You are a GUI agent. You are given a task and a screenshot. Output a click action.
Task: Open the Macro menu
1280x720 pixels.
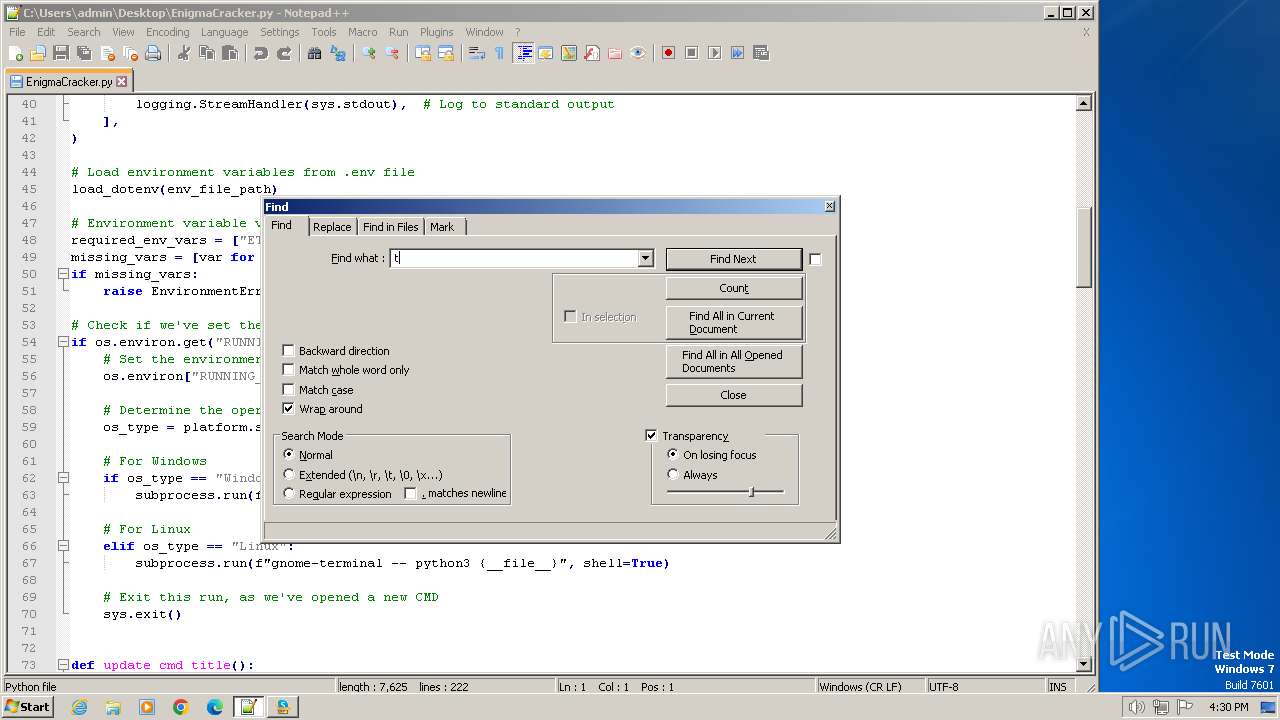362,32
